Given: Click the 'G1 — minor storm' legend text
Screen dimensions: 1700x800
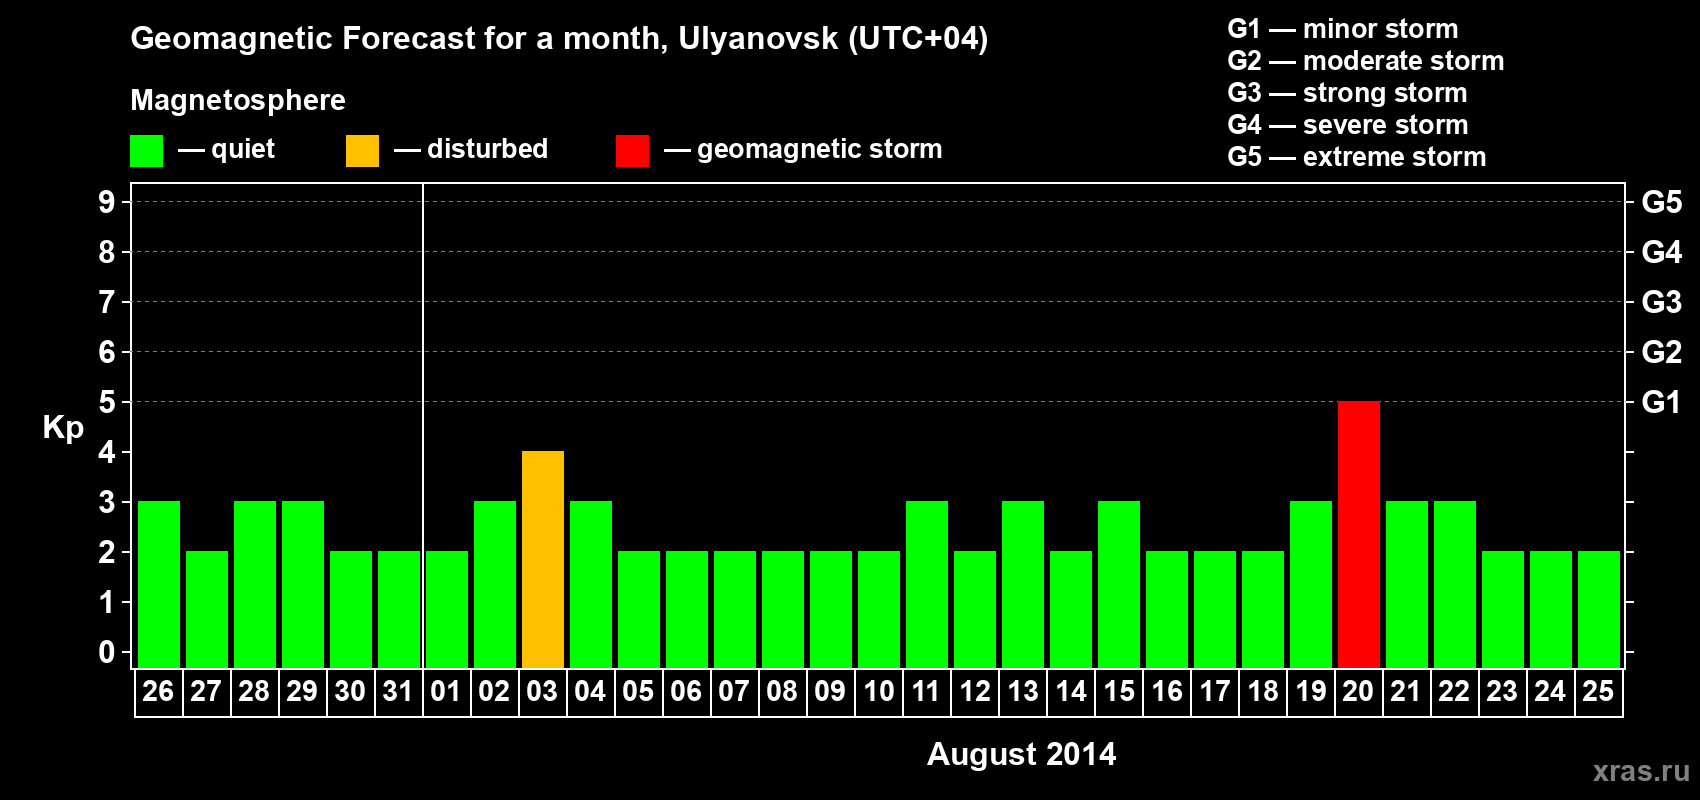Looking at the screenshot, I should pos(1342,29).
